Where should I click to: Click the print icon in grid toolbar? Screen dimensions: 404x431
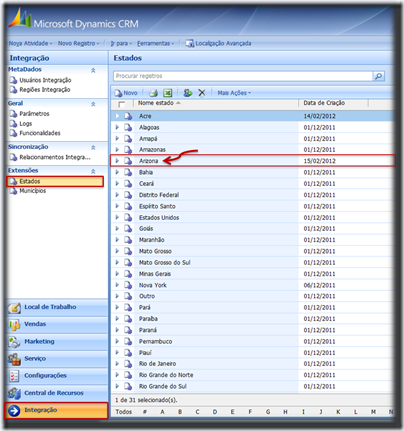click(x=153, y=93)
